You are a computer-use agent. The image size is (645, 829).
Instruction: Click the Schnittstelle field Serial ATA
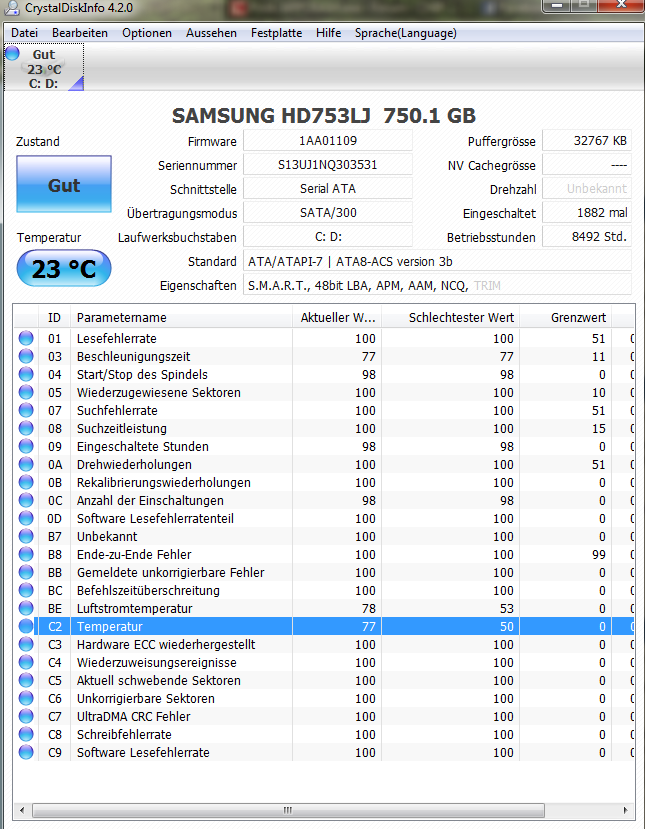(x=328, y=189)
